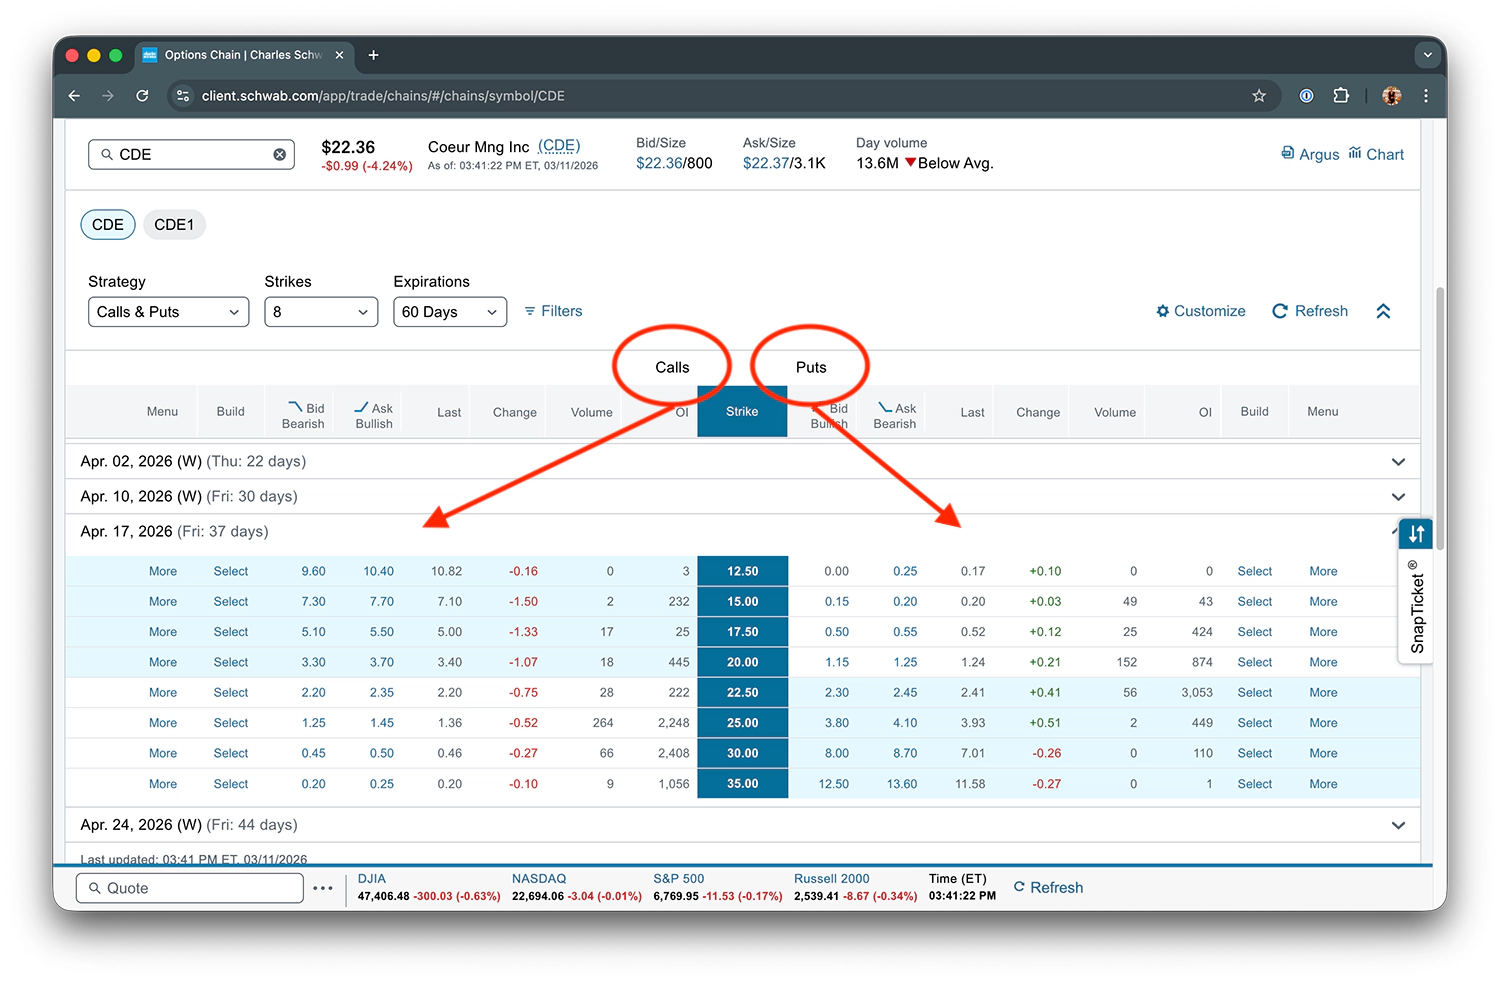Screen dimensions: 1500x981
Task: Click put open interest 3,053 at 22.50
Action: coord(1197,692)
